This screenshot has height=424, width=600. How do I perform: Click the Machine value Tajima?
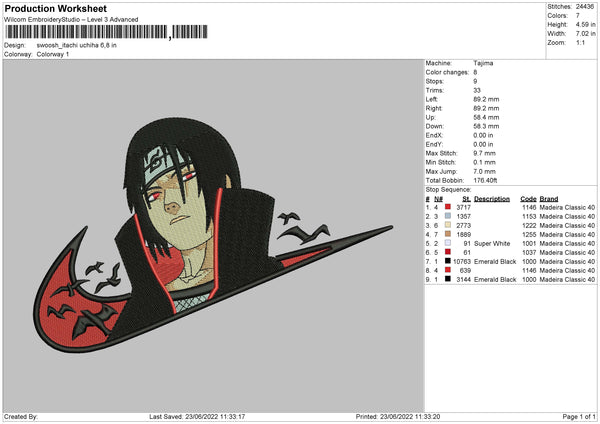(483, 63)
